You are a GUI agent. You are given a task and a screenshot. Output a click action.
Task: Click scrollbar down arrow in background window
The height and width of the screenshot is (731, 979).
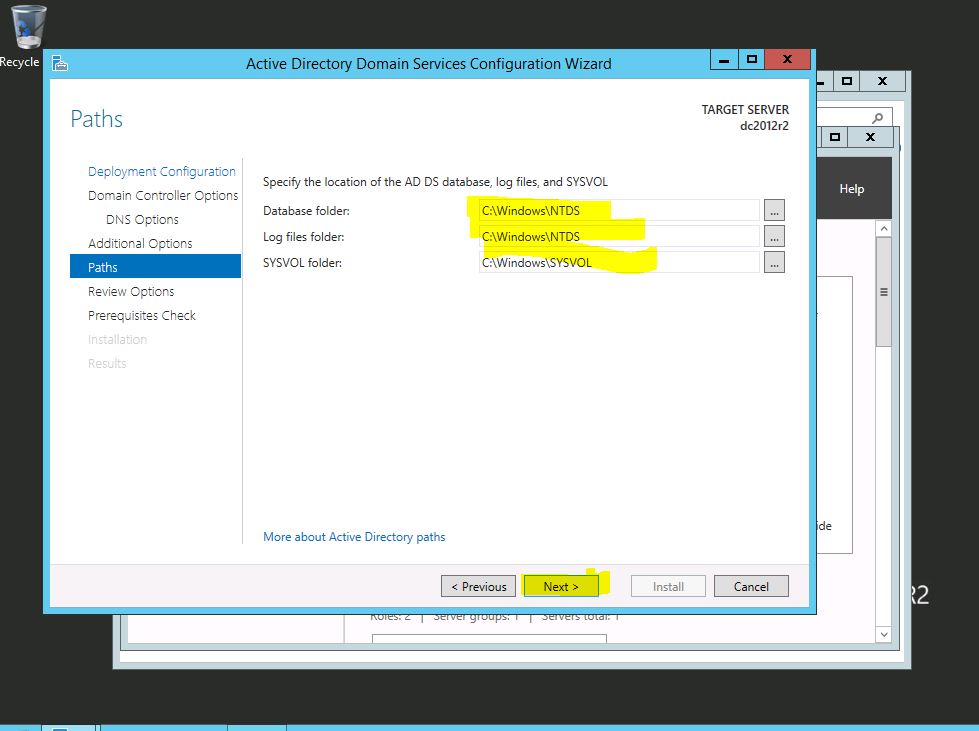[883, 634]
